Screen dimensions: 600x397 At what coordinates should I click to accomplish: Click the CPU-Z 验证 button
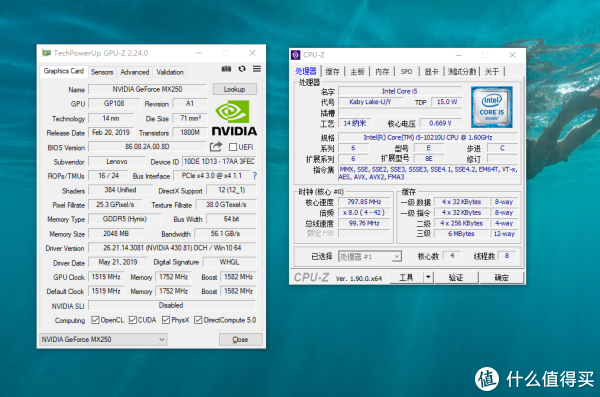455,277
